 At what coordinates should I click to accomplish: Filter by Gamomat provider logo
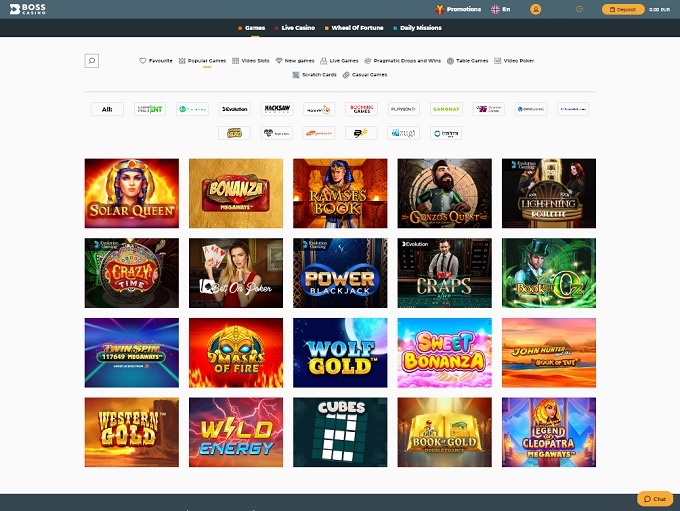tap(446, 109)
